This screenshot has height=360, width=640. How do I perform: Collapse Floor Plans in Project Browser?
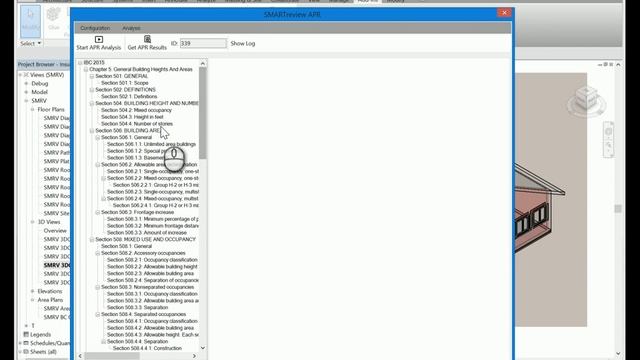coord(33,109)
